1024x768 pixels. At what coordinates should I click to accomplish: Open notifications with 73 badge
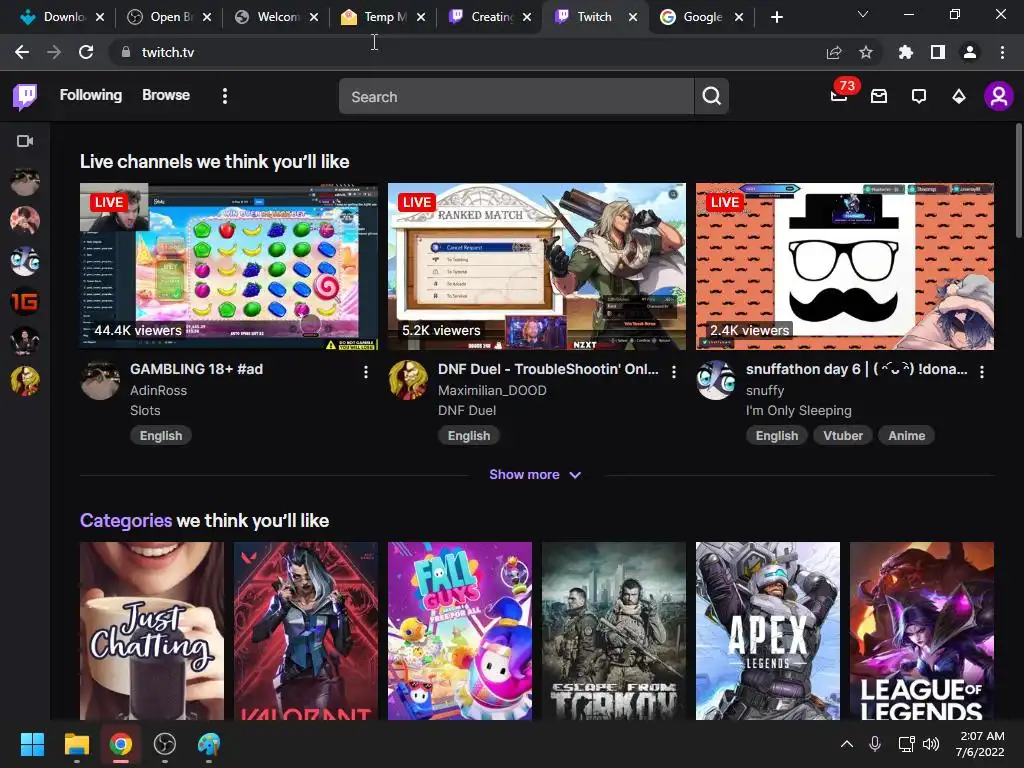[x=839, y=96]
